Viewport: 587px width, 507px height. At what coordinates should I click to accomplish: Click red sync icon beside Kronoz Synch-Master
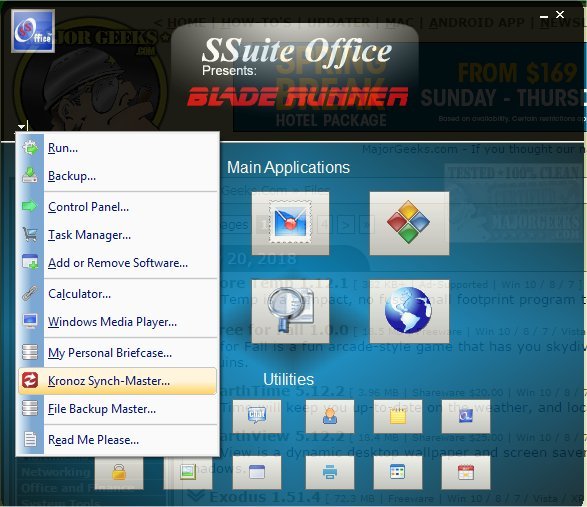click(x=30, y=380)
